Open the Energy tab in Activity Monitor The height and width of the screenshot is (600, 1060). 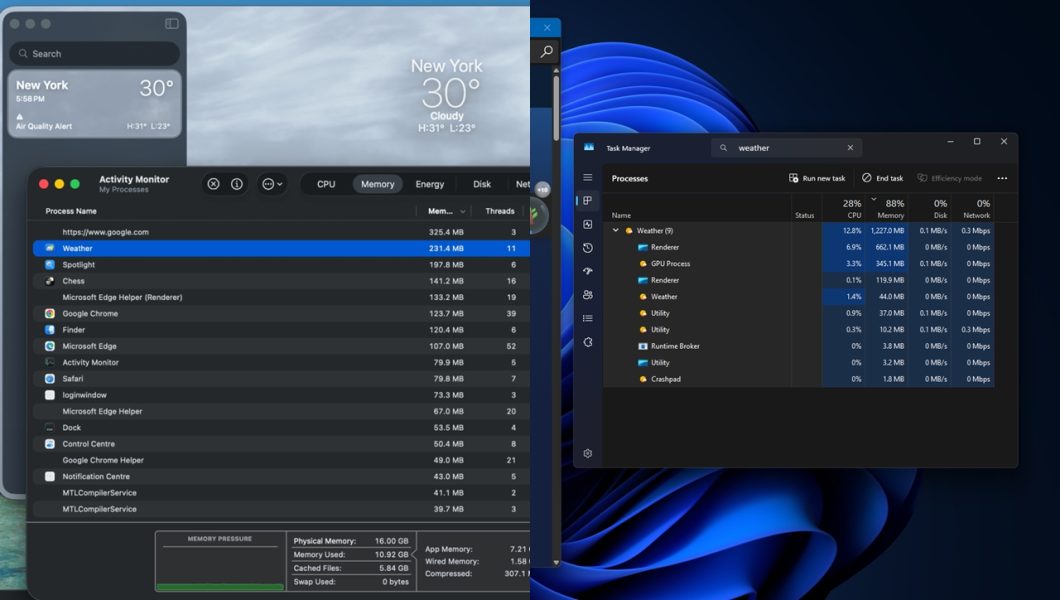click(x=429, y=184)
